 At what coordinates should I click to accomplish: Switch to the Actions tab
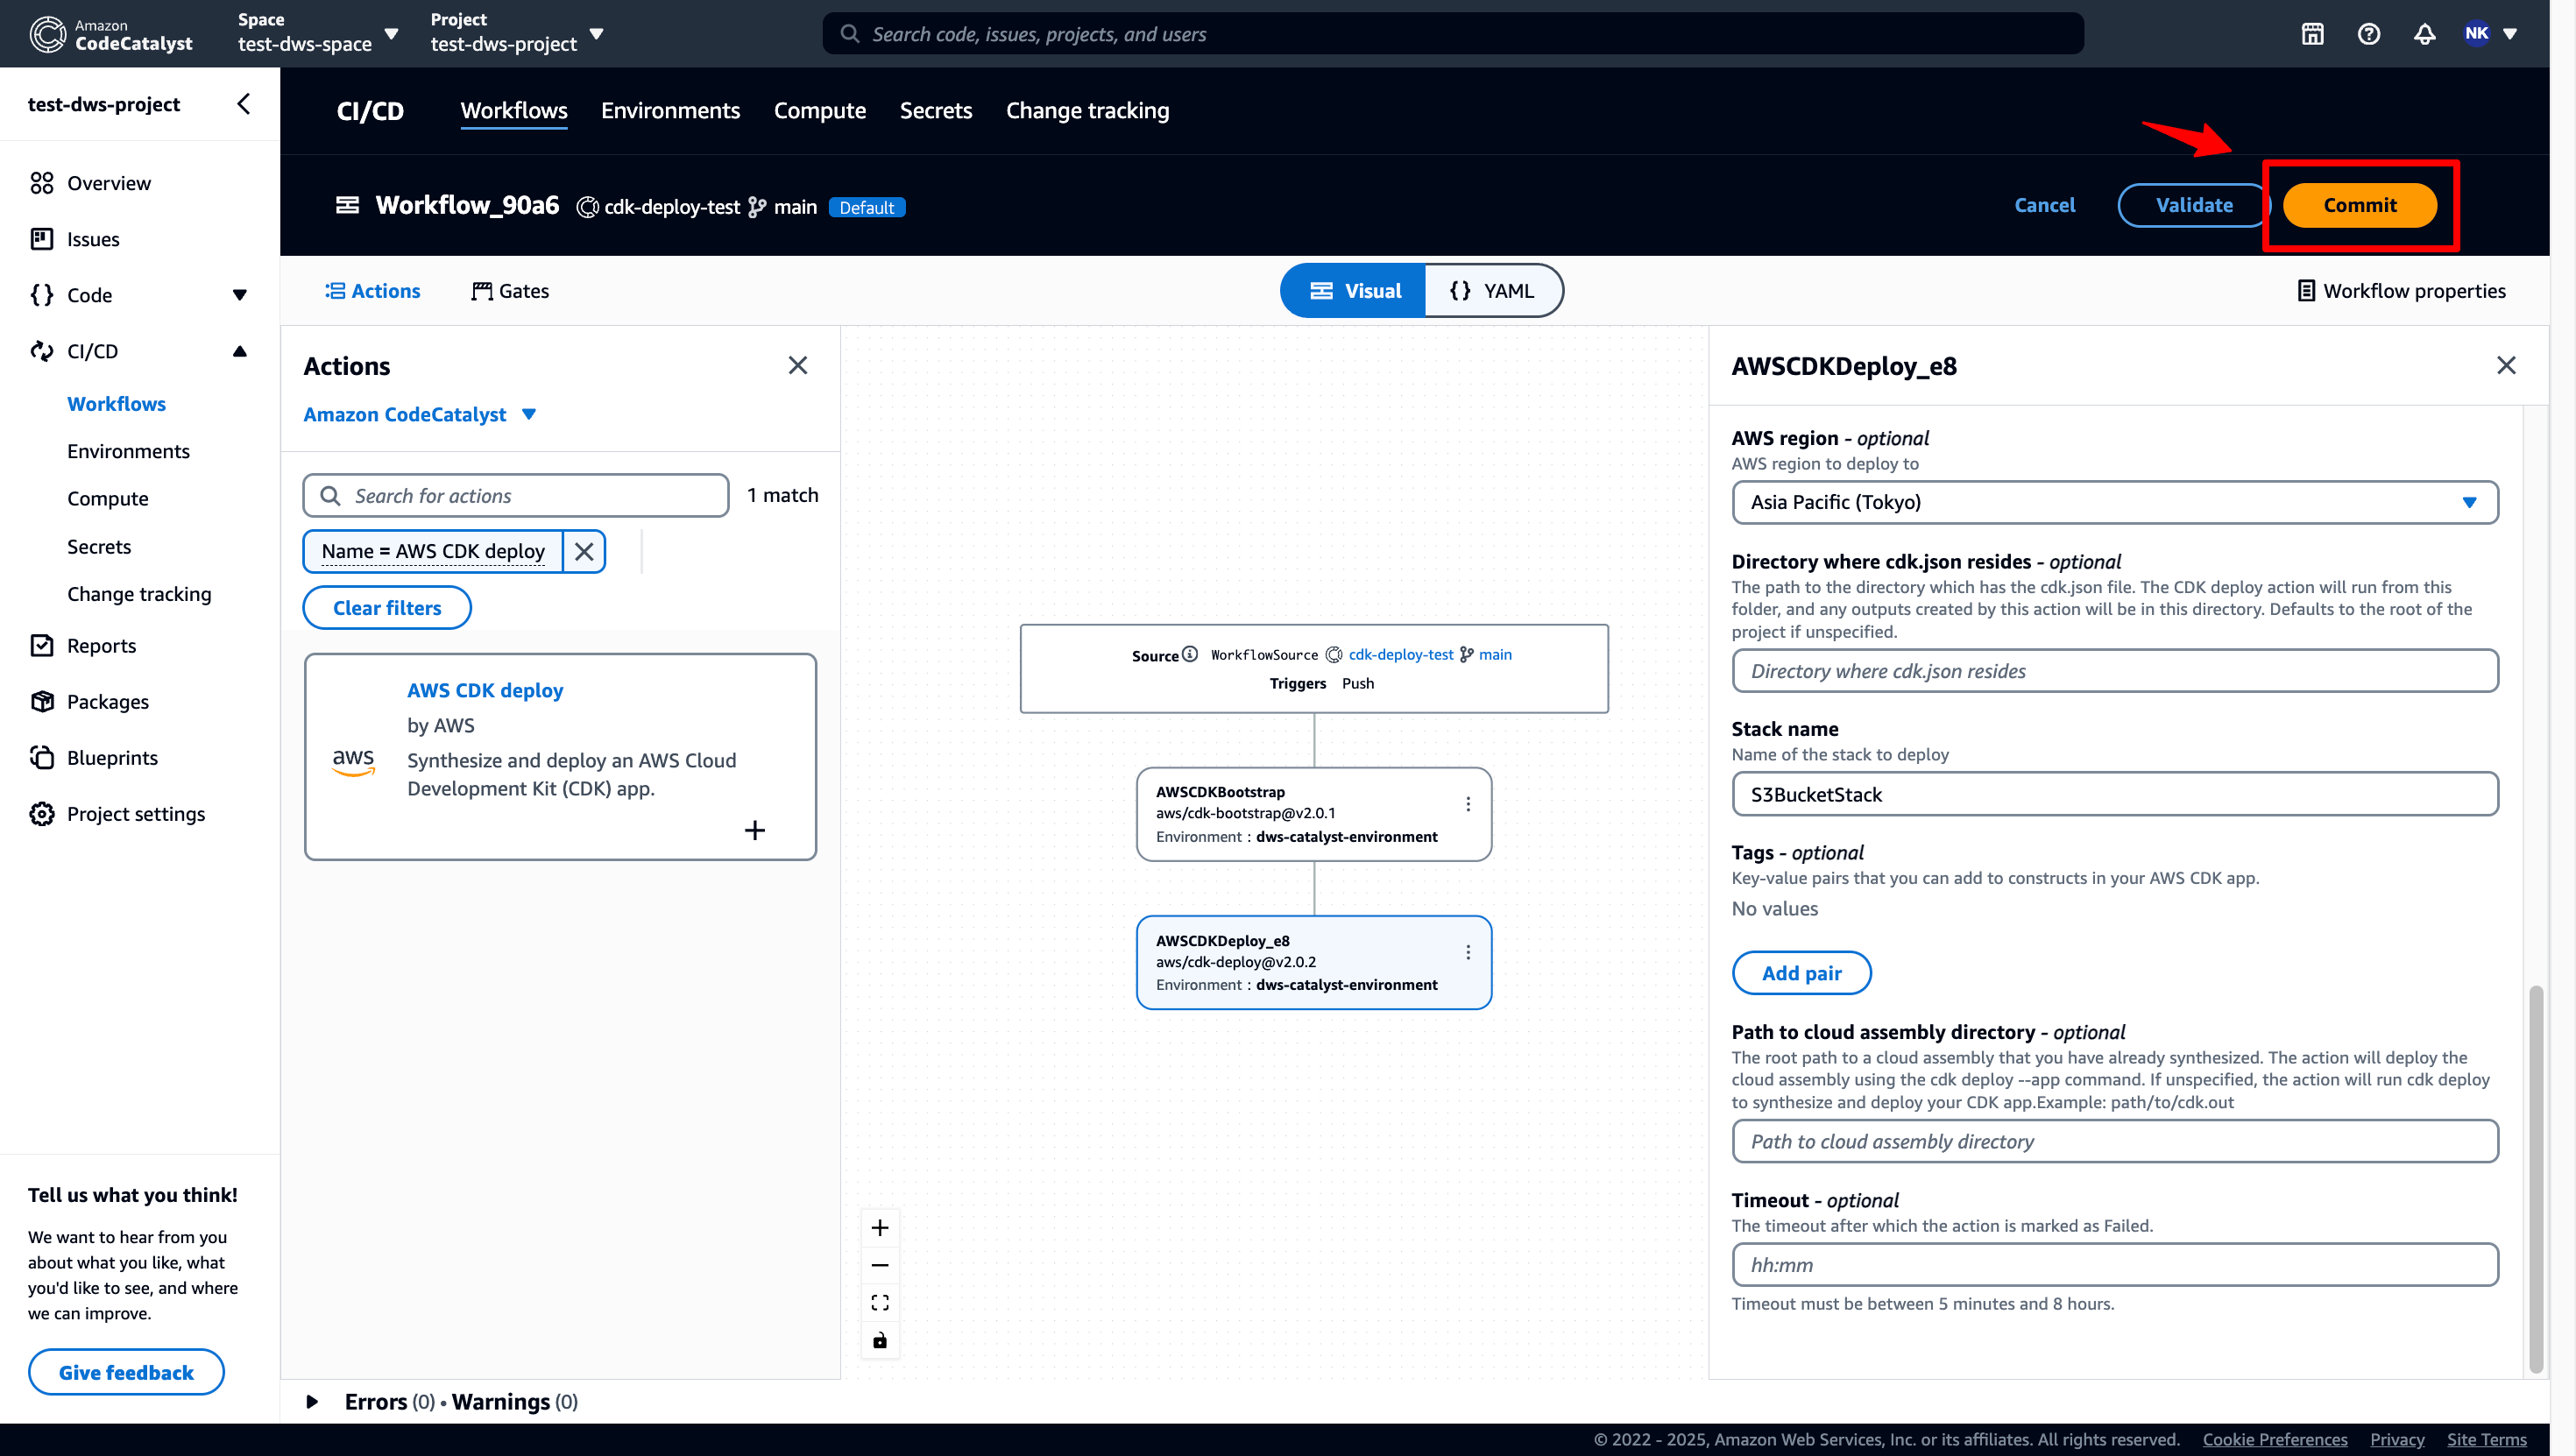[372, 291]
